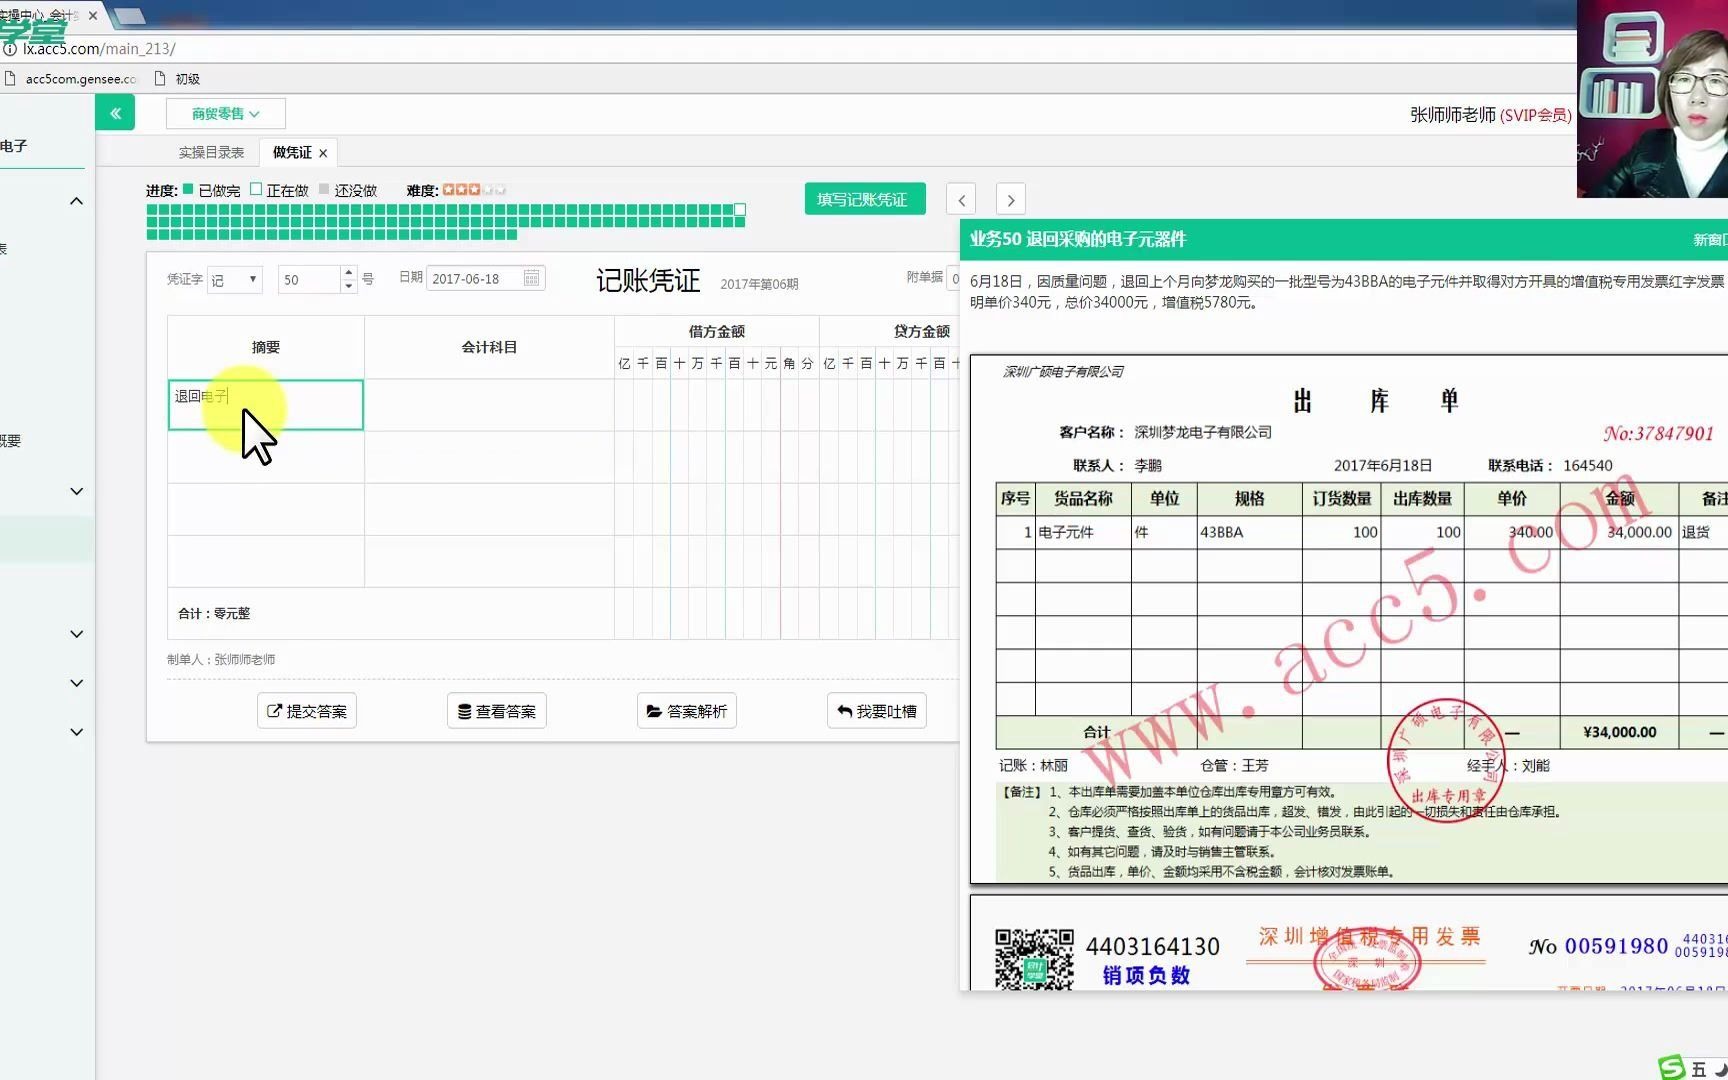Collapse the first sidebar section chevron
Image resolution: width=1728 pixels, height=1080 pixels.
coord(76,201)
